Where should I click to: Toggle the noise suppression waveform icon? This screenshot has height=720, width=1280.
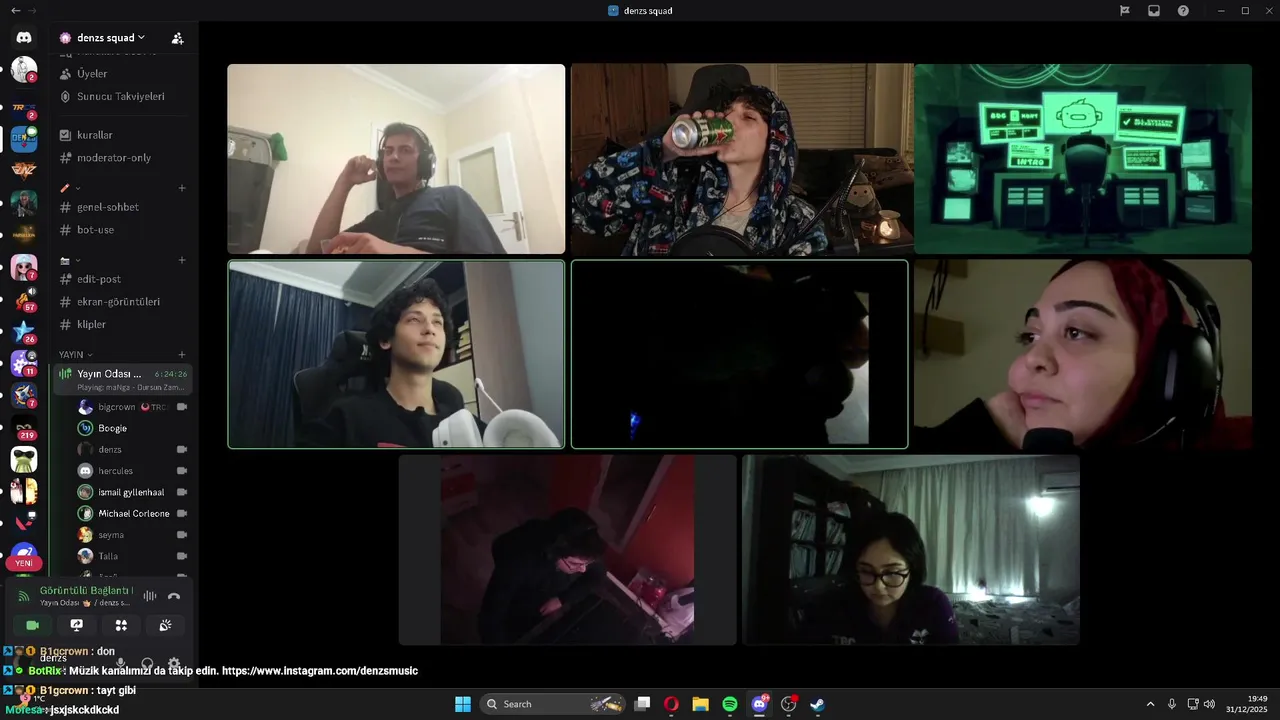150,596
